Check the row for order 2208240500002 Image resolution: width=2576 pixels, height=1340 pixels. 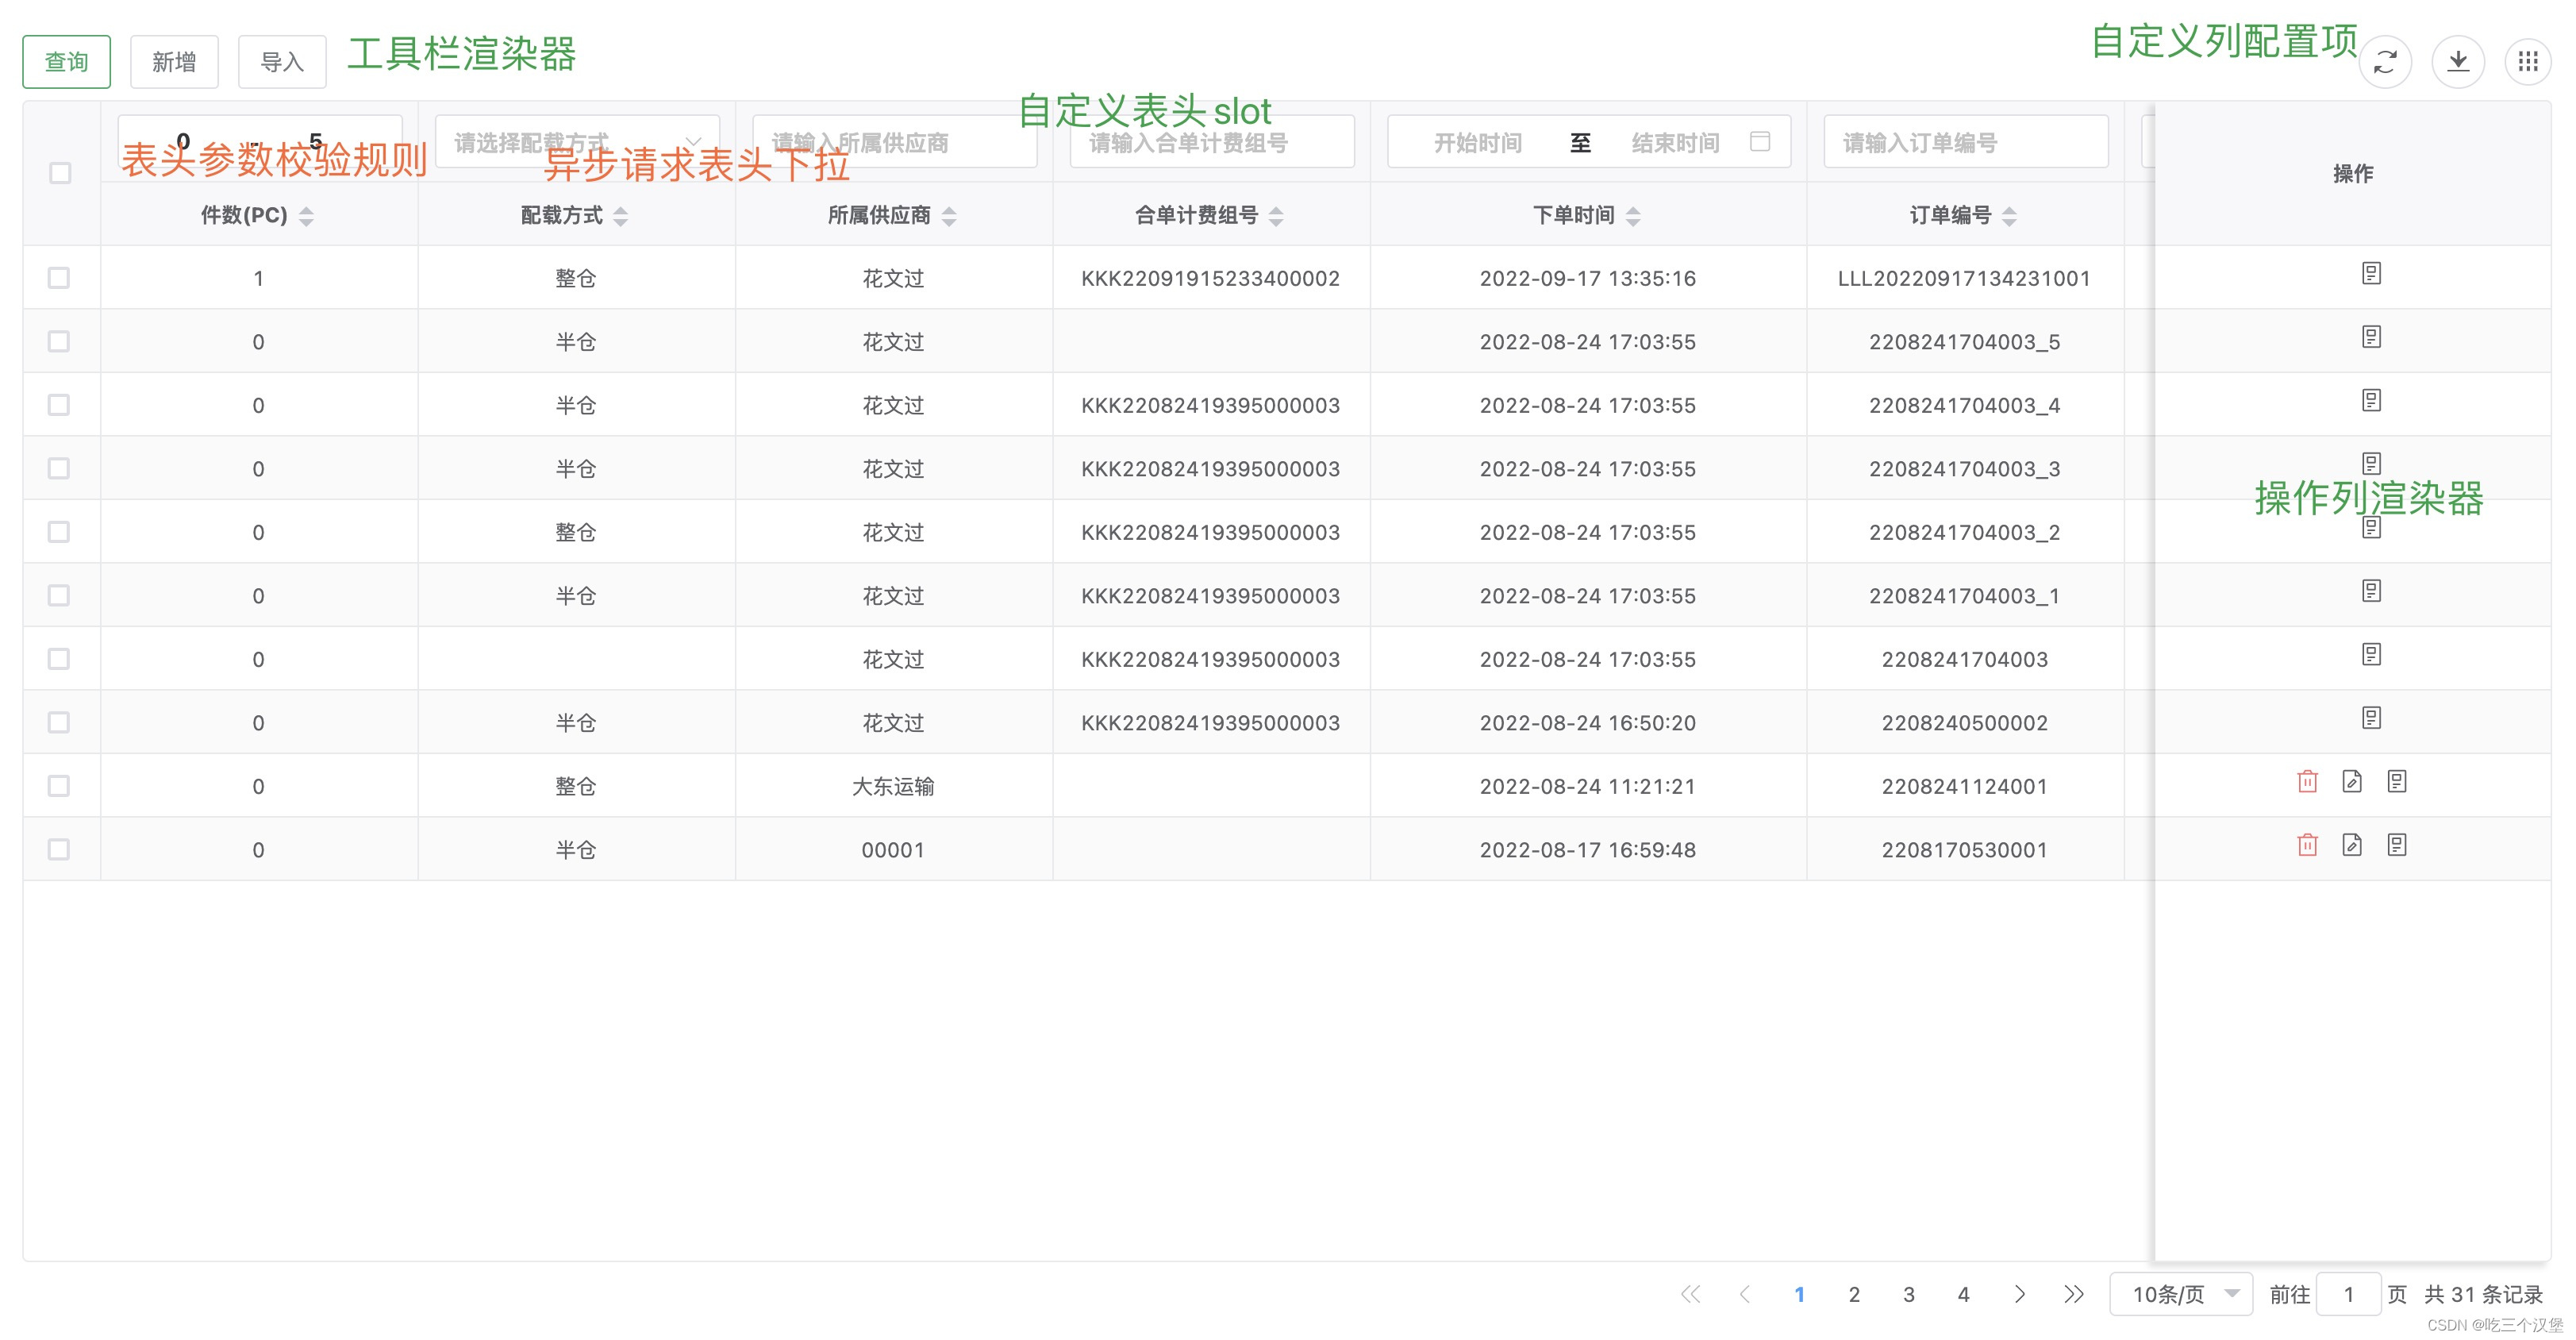(59, 723)
